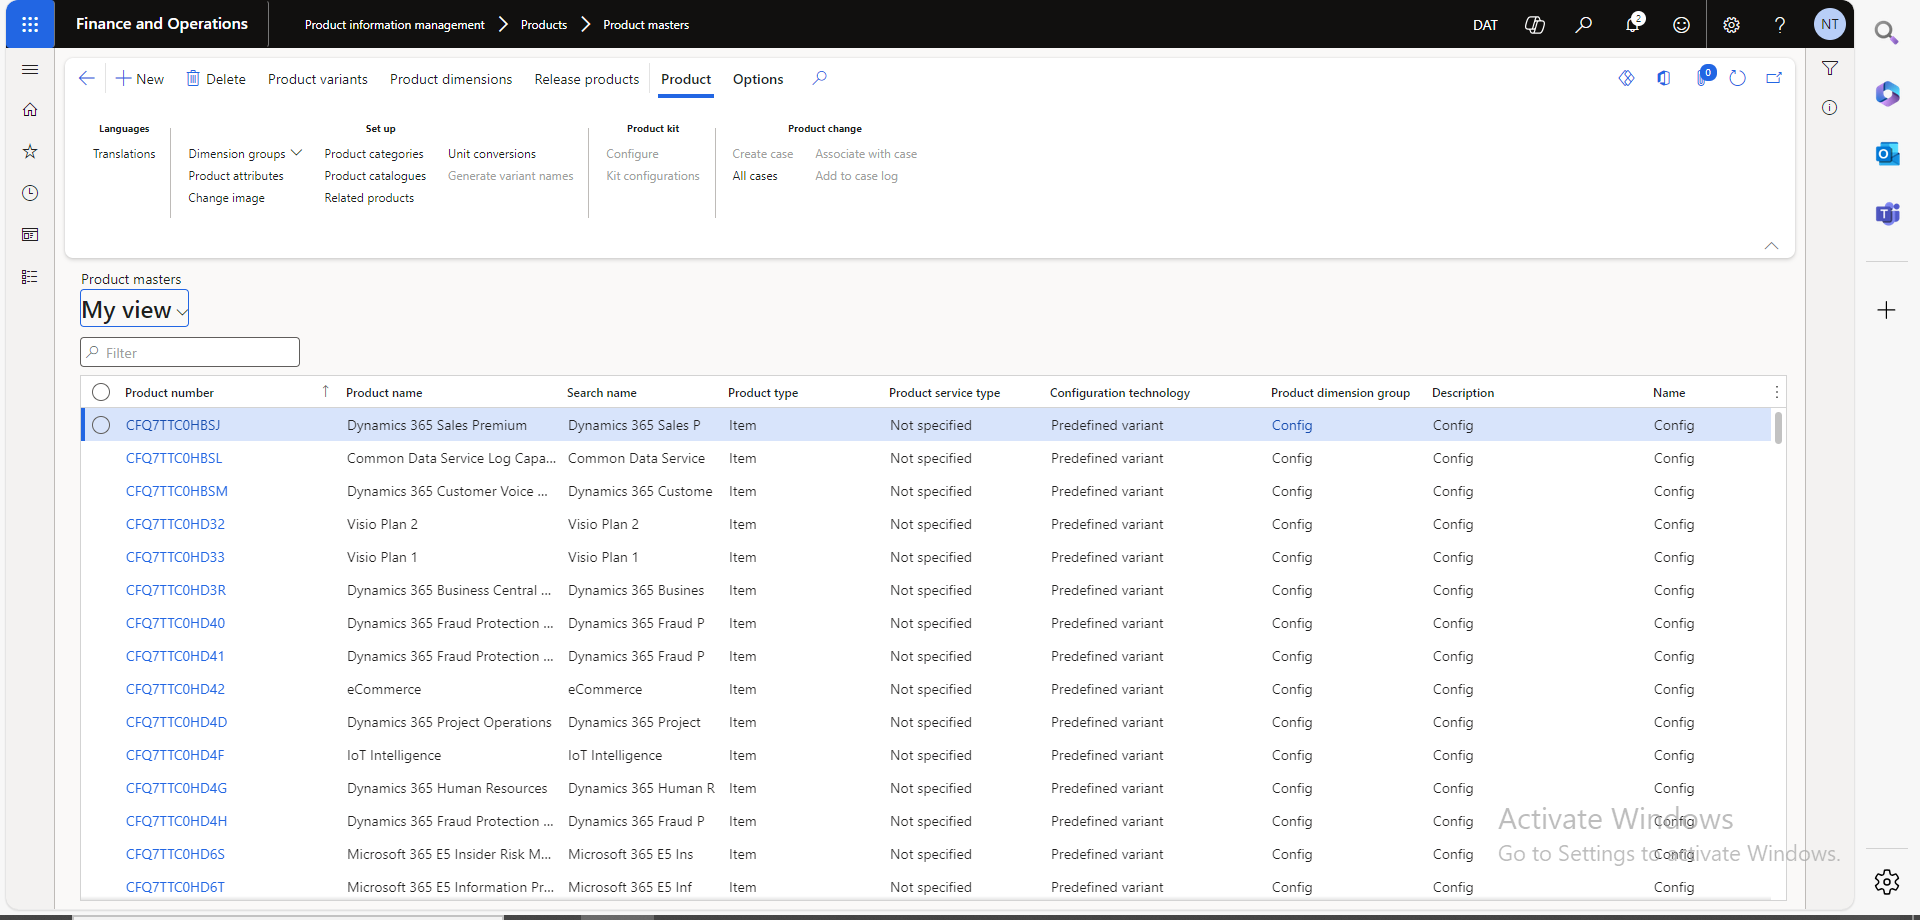This screenshot has height=920, width=1920.
Task: Open the Product variants menu
Action: tap(317, 79)
